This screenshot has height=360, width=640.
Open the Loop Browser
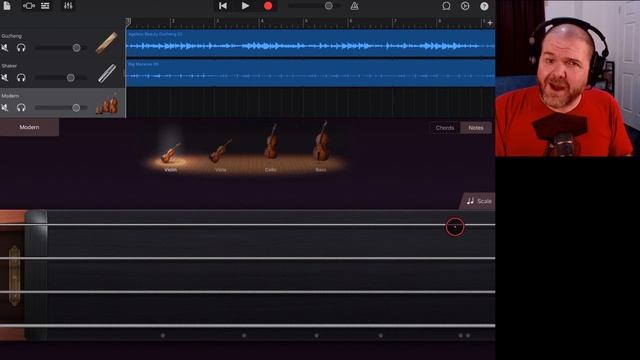tap(446, 6)
